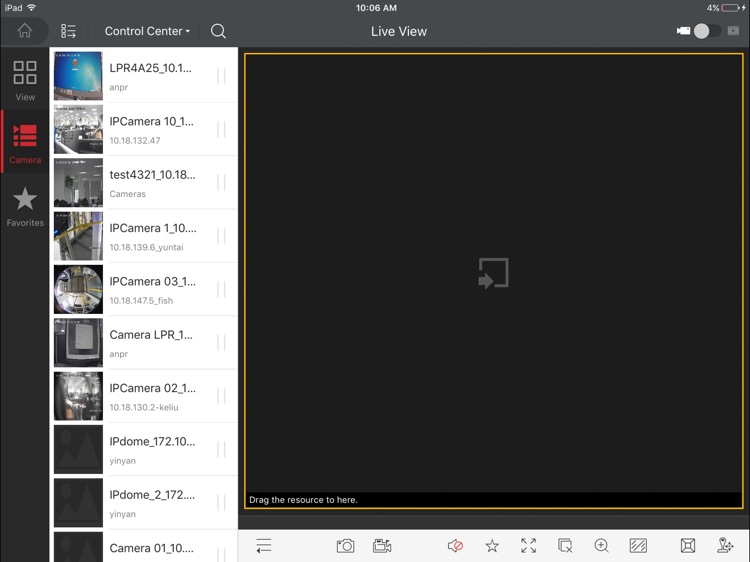Expand the Control Center dropdown

147,31
